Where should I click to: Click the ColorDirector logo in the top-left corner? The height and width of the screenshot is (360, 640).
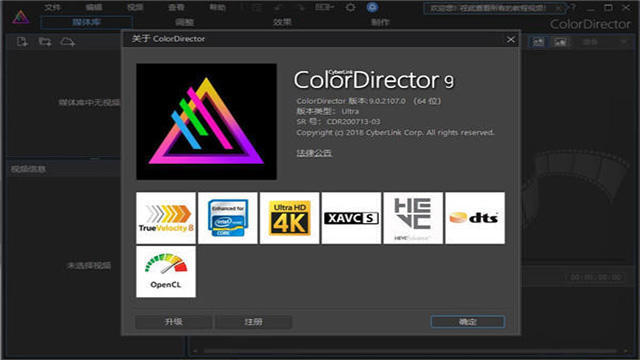tap(20, 17)
